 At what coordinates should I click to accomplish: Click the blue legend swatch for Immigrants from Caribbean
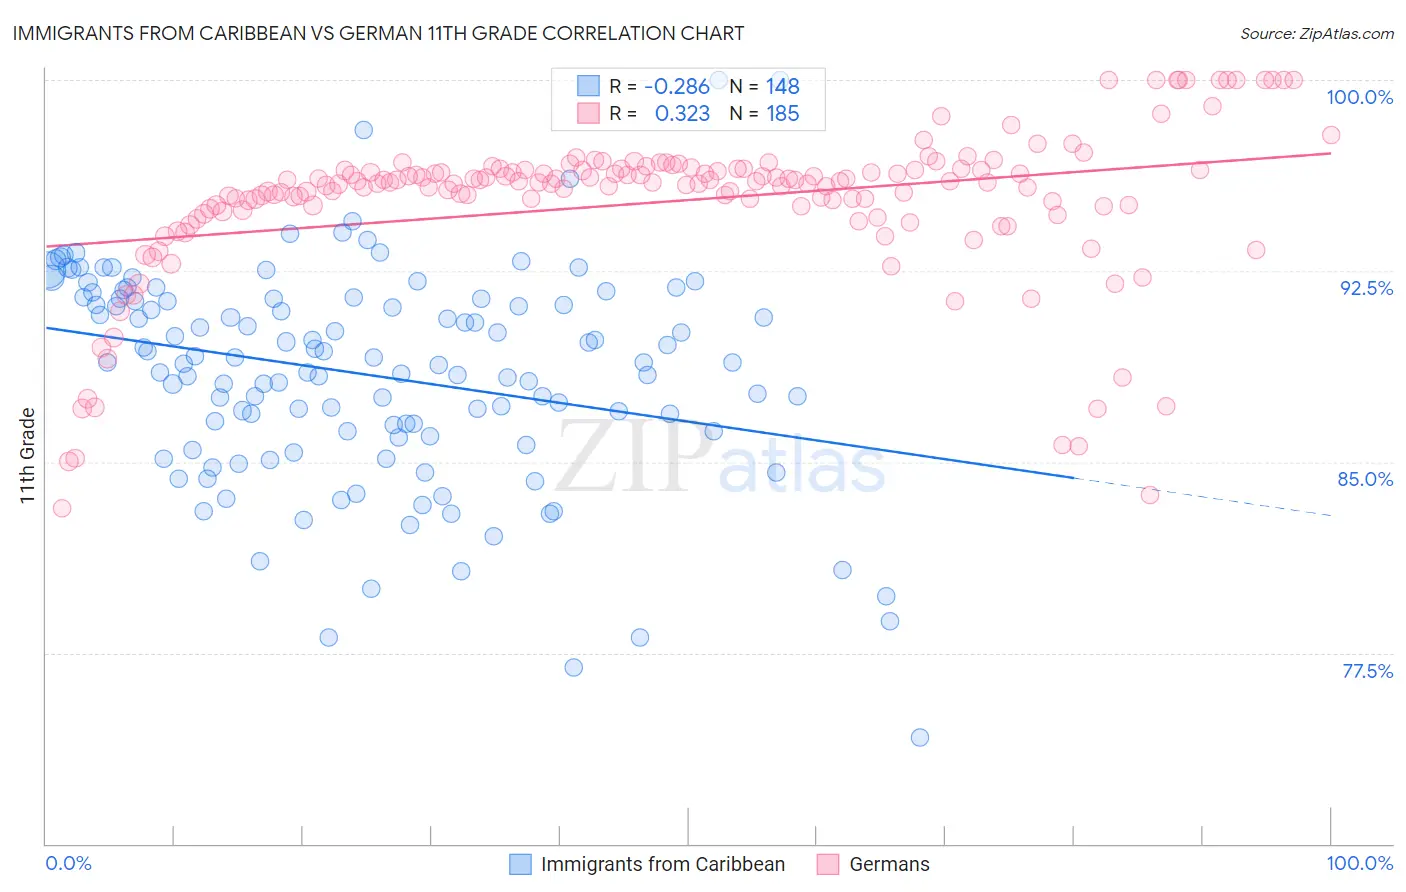[520, 864]
